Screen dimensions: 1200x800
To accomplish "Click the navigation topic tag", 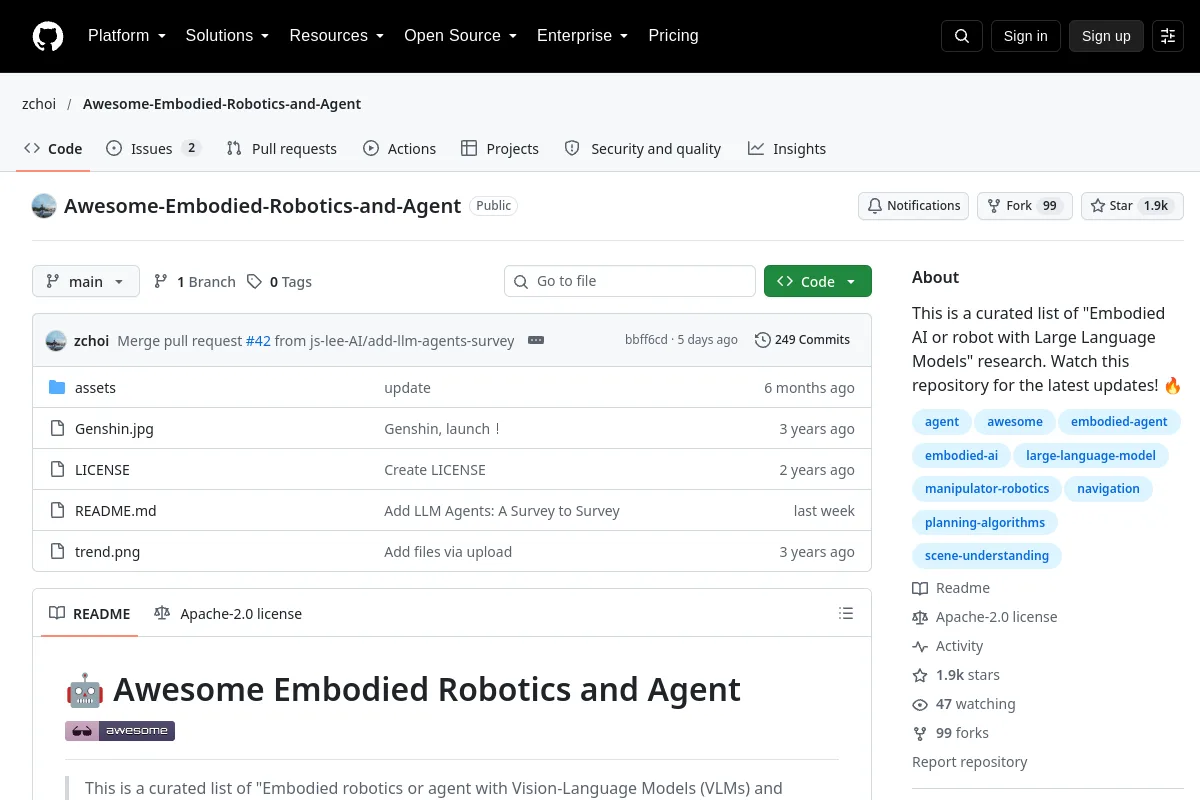I will 1108,489.
